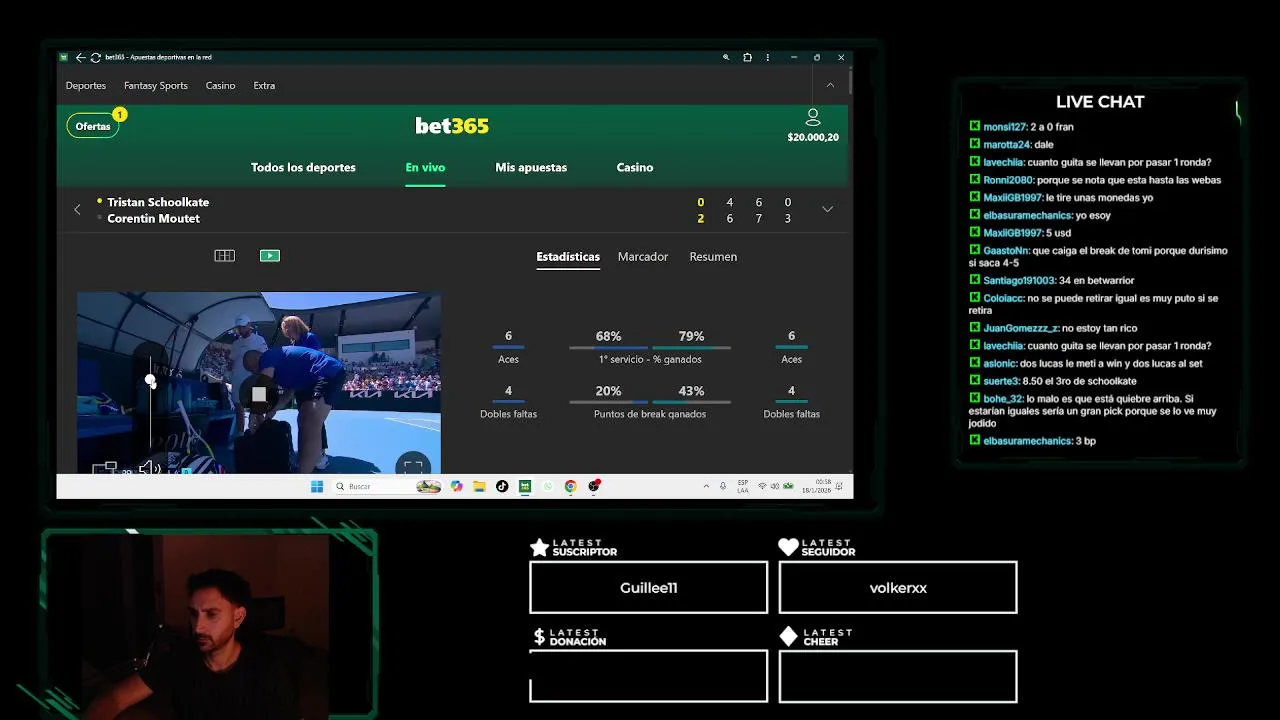Select the Estadísticas tab
The image size is (1280, 720).
pyautogui.click(x=568, y=257)
